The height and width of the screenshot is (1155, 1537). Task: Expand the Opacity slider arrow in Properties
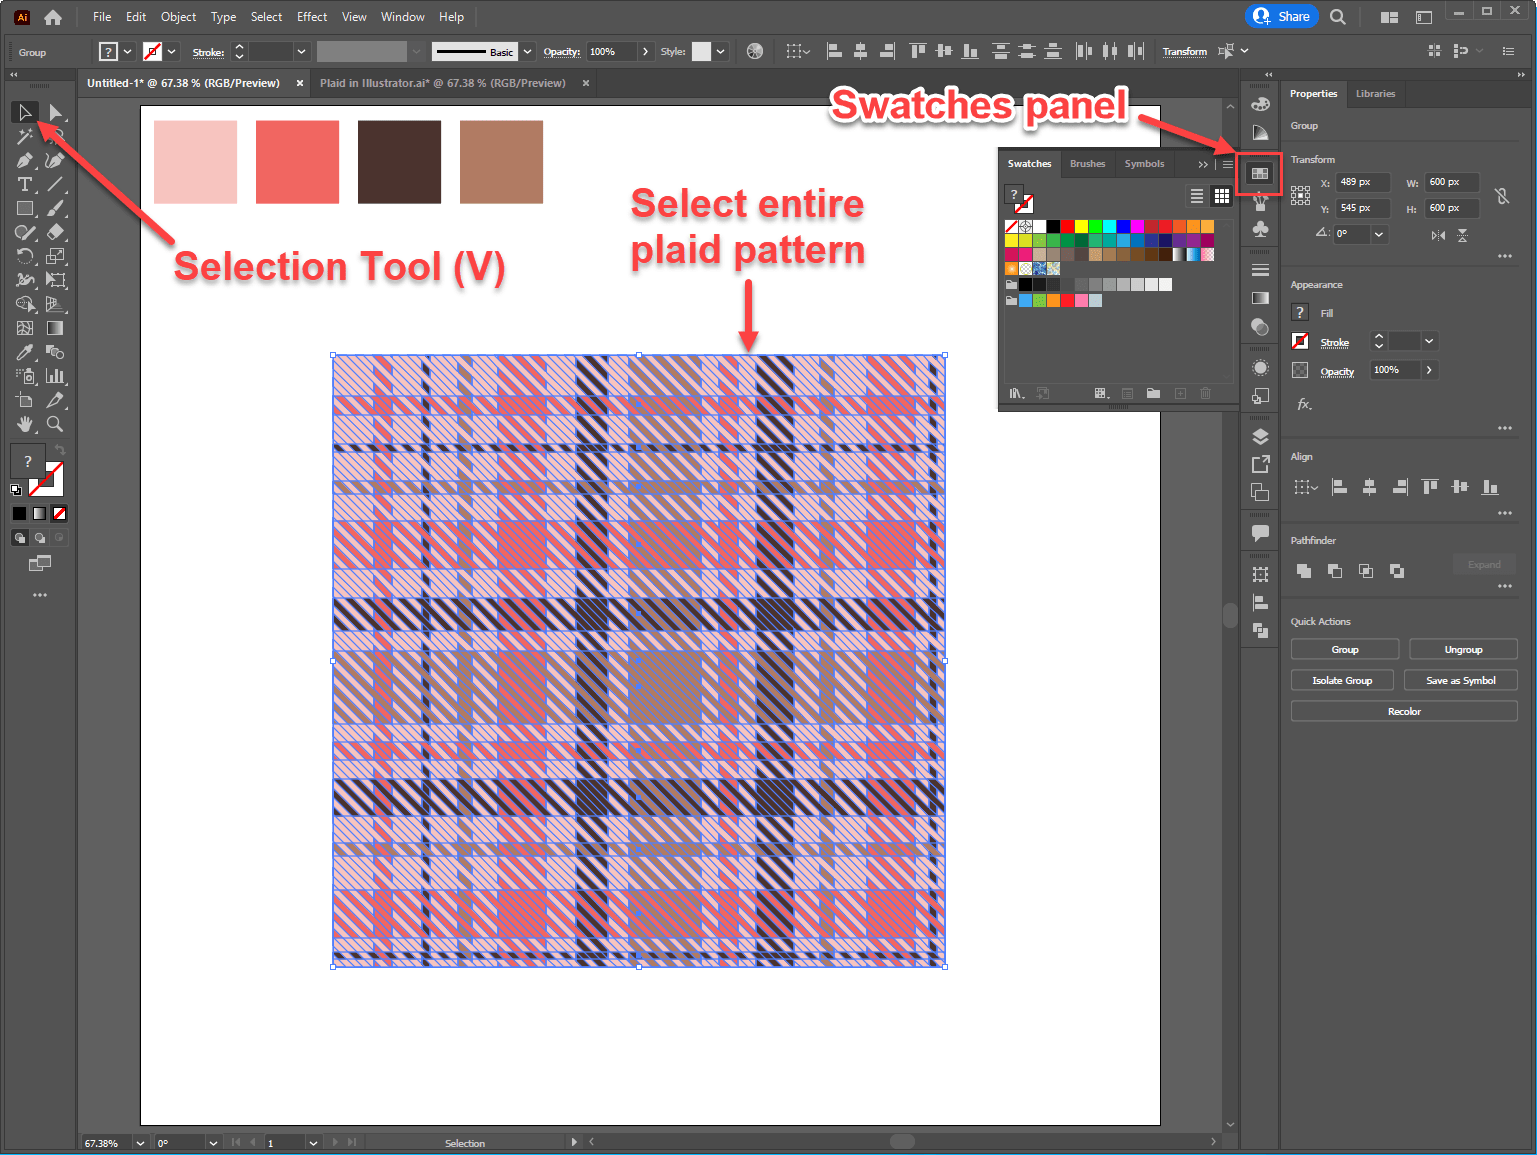point(1429,370)
